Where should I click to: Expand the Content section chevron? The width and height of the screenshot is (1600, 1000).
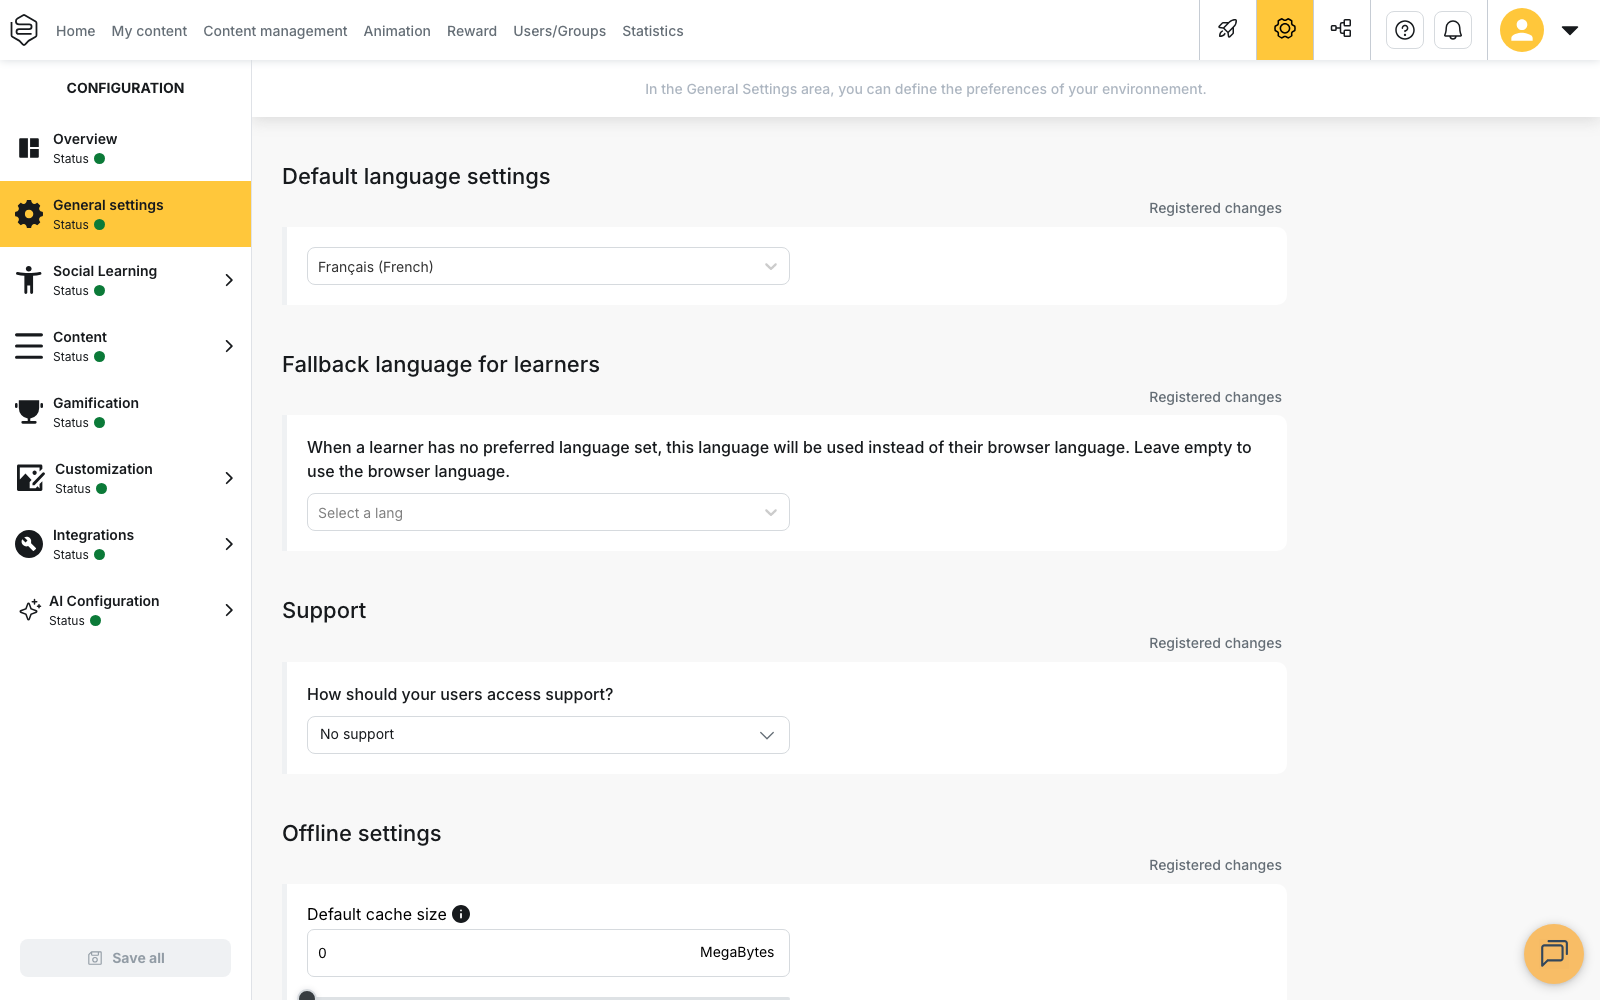[229, 346]
